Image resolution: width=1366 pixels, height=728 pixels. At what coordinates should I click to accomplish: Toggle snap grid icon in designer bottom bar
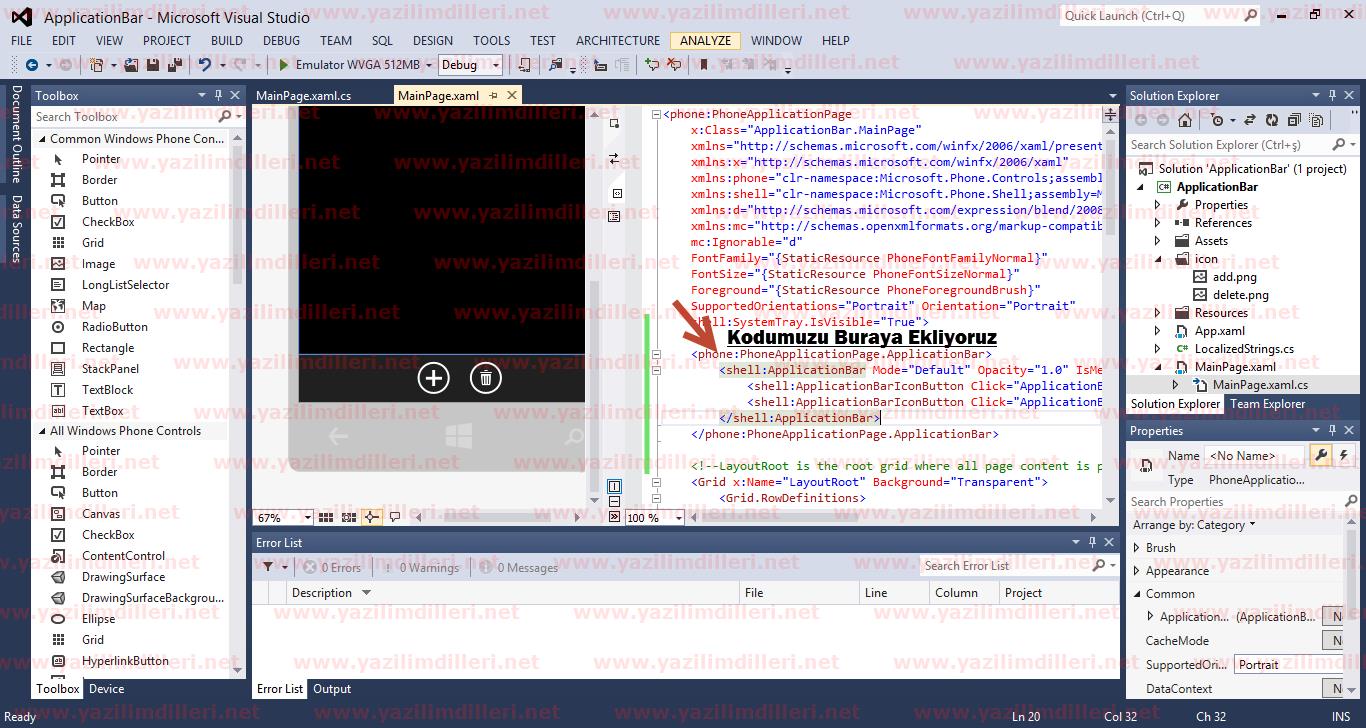[x=326, y=518]
